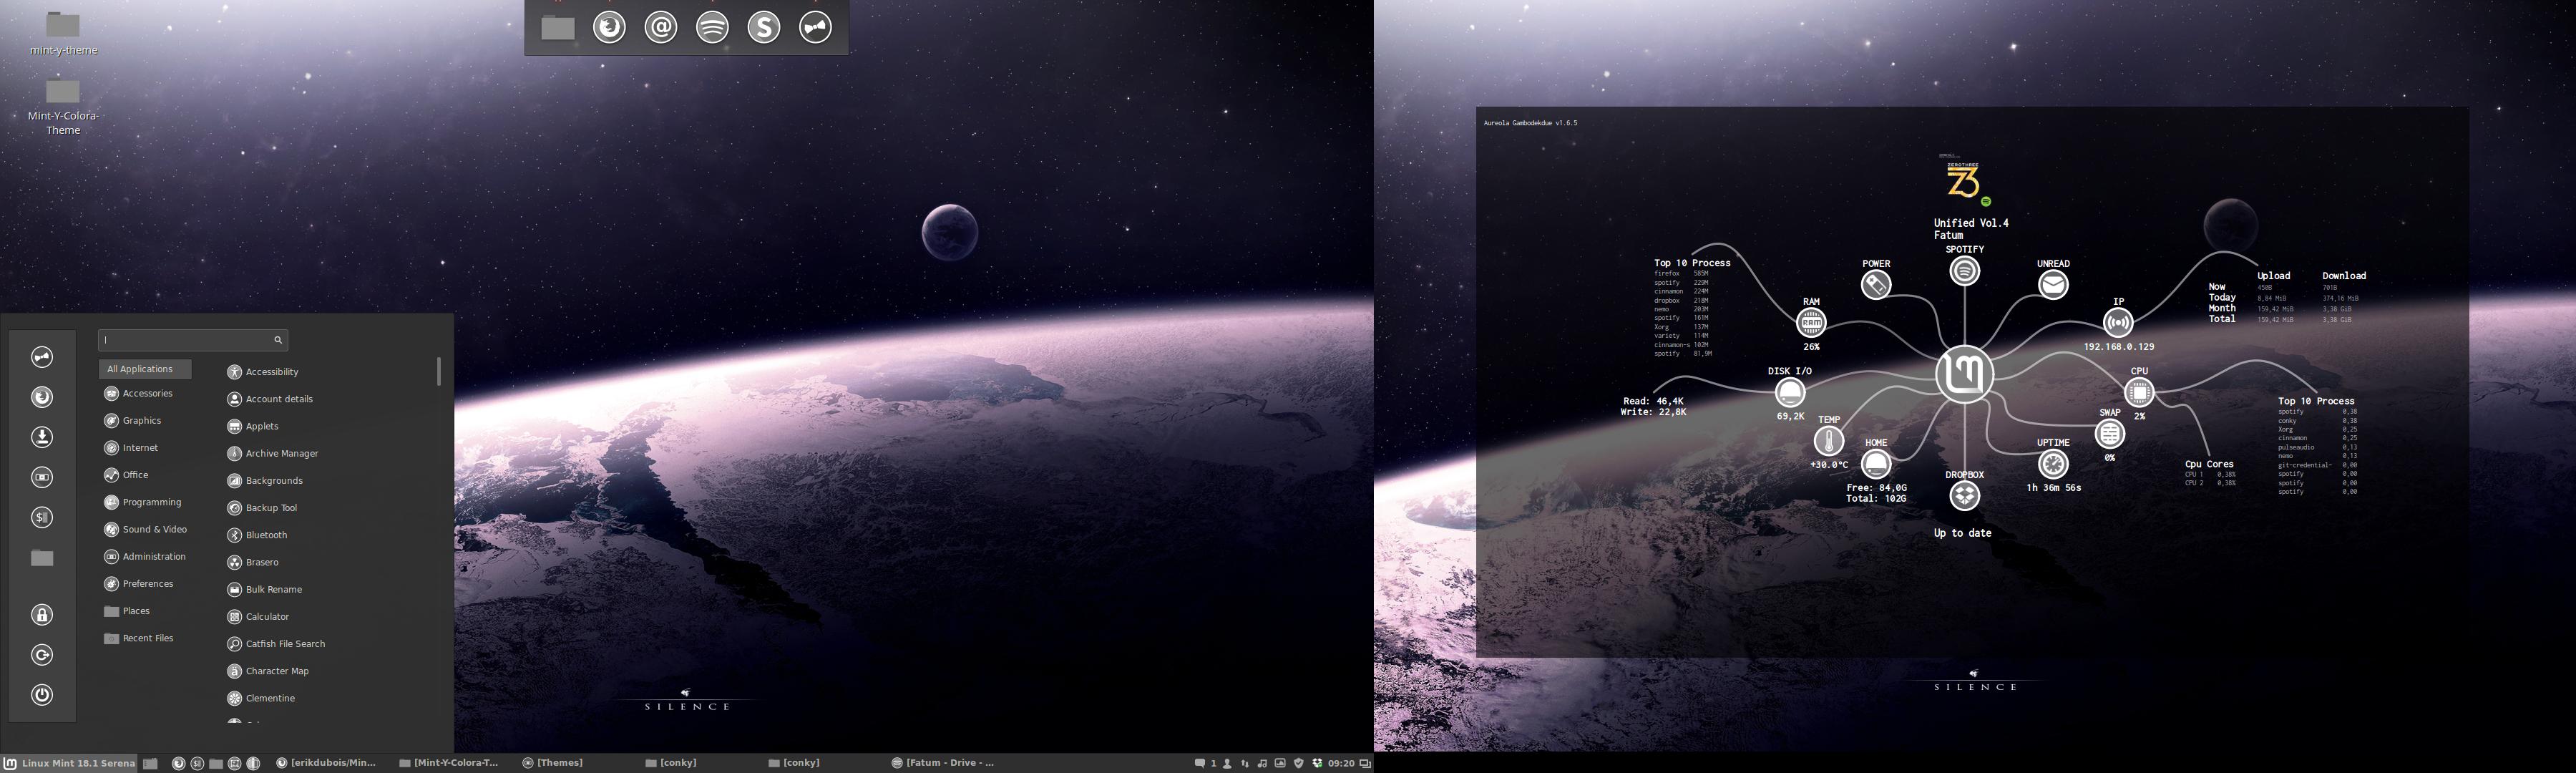Open Firefox from the menu favorites sidebar

[42, 397]
